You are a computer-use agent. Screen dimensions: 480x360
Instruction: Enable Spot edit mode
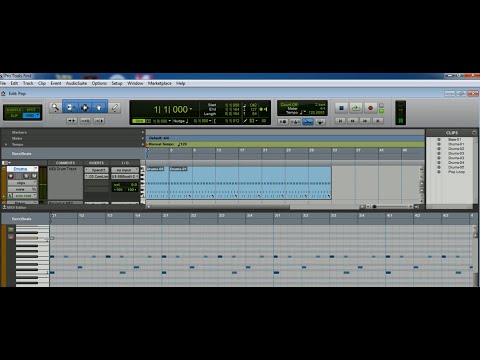coord(31,110)
